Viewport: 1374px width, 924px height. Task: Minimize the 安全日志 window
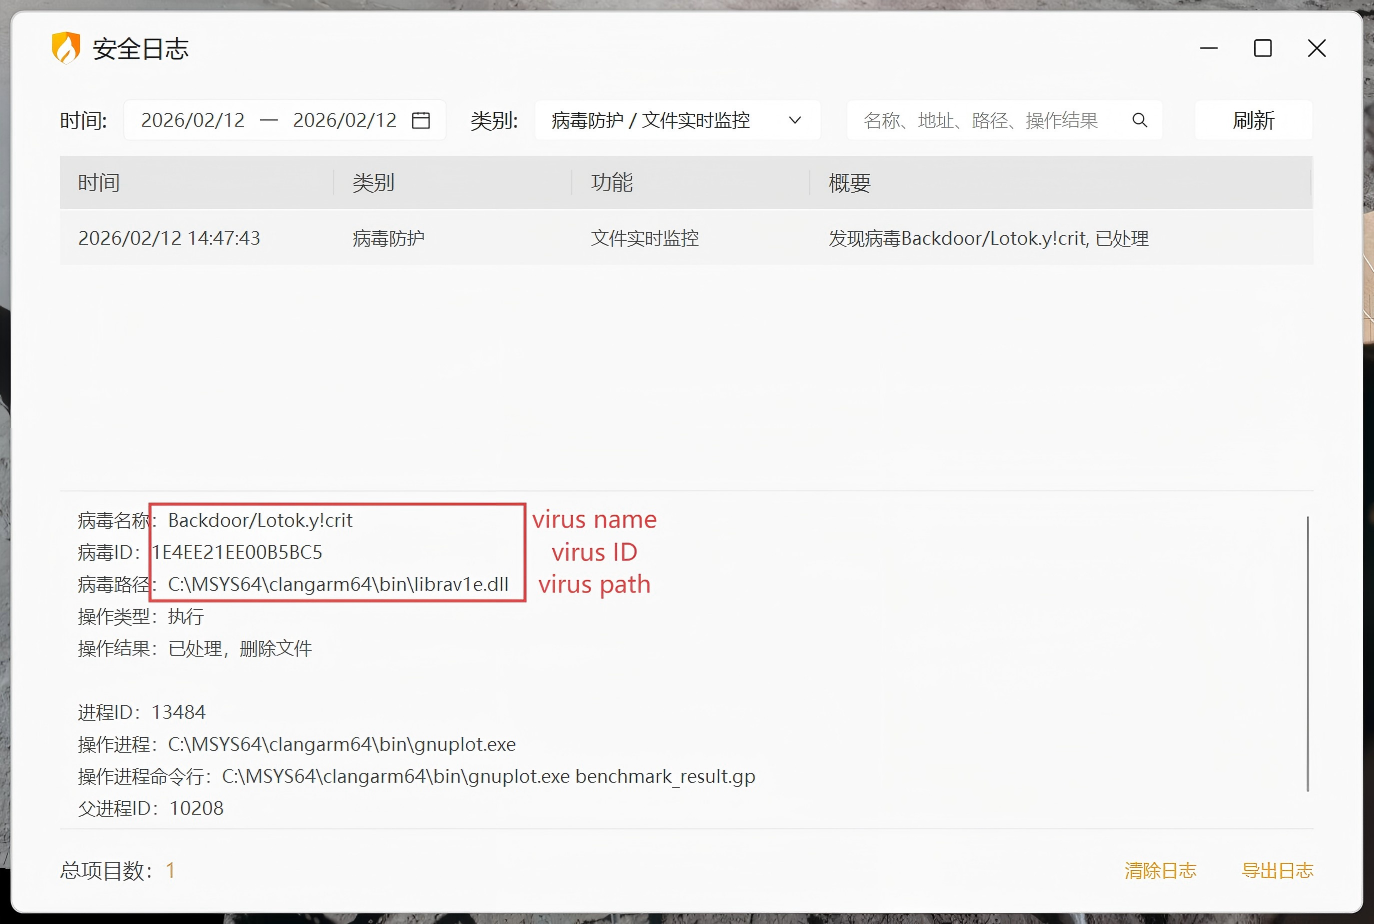tap(1209, 48)
